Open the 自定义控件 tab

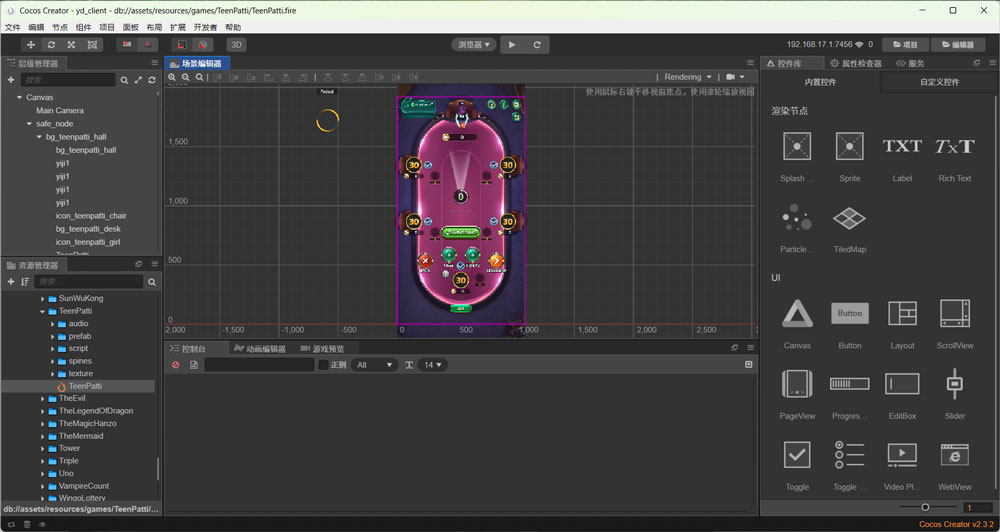click(x=939, y=82)
